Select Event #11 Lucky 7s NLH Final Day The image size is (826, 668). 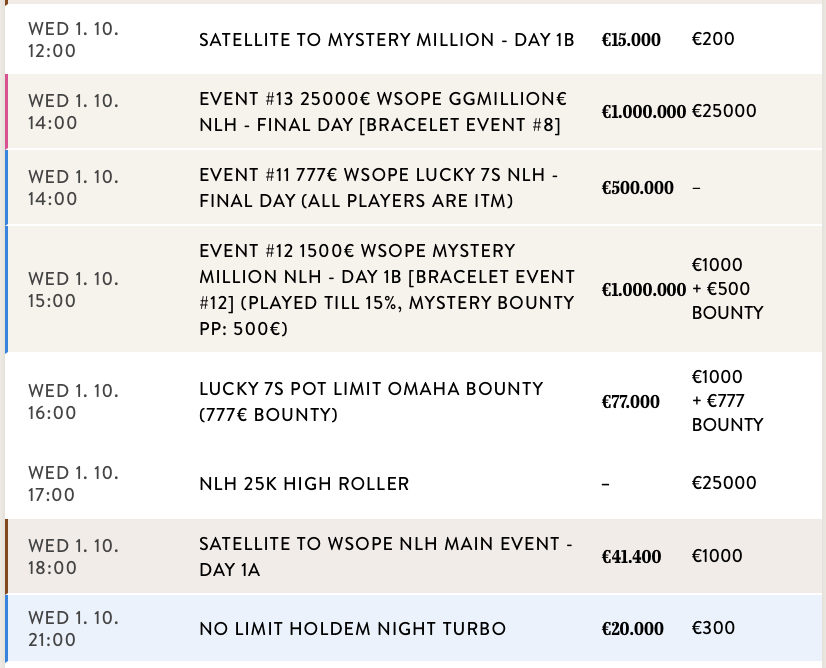tap(378, 188)
